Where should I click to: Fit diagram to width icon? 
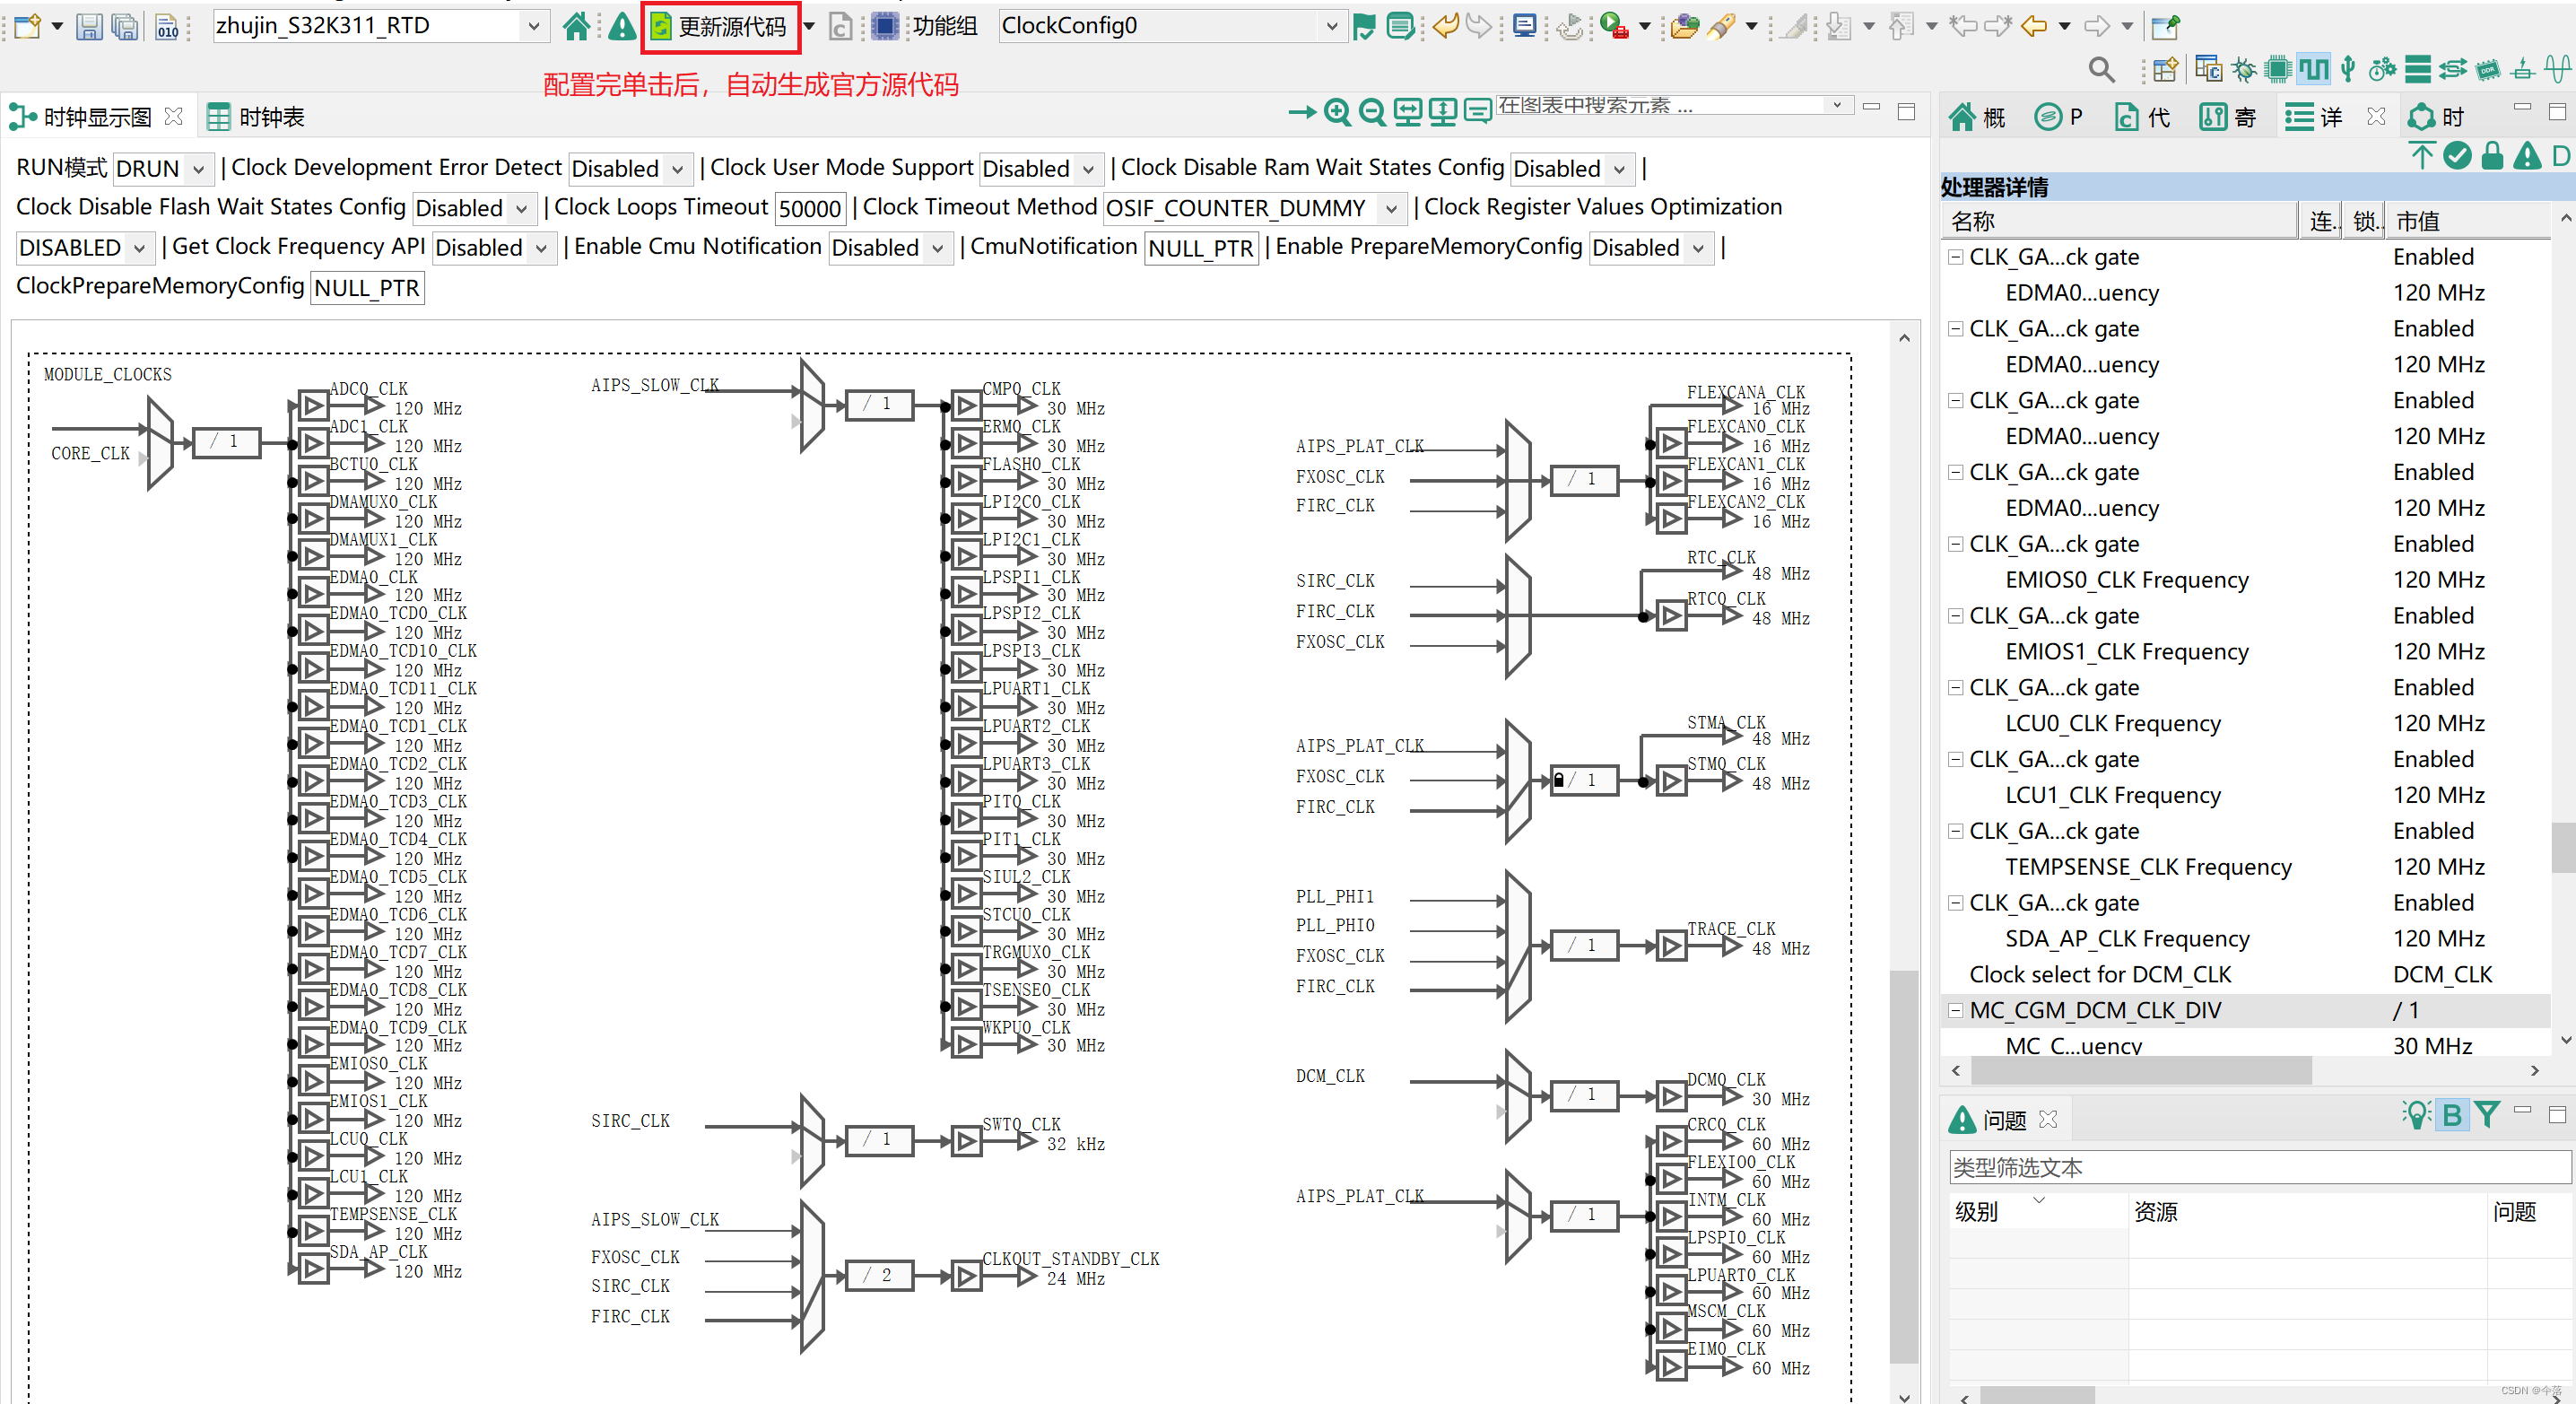coord(1407,113)
